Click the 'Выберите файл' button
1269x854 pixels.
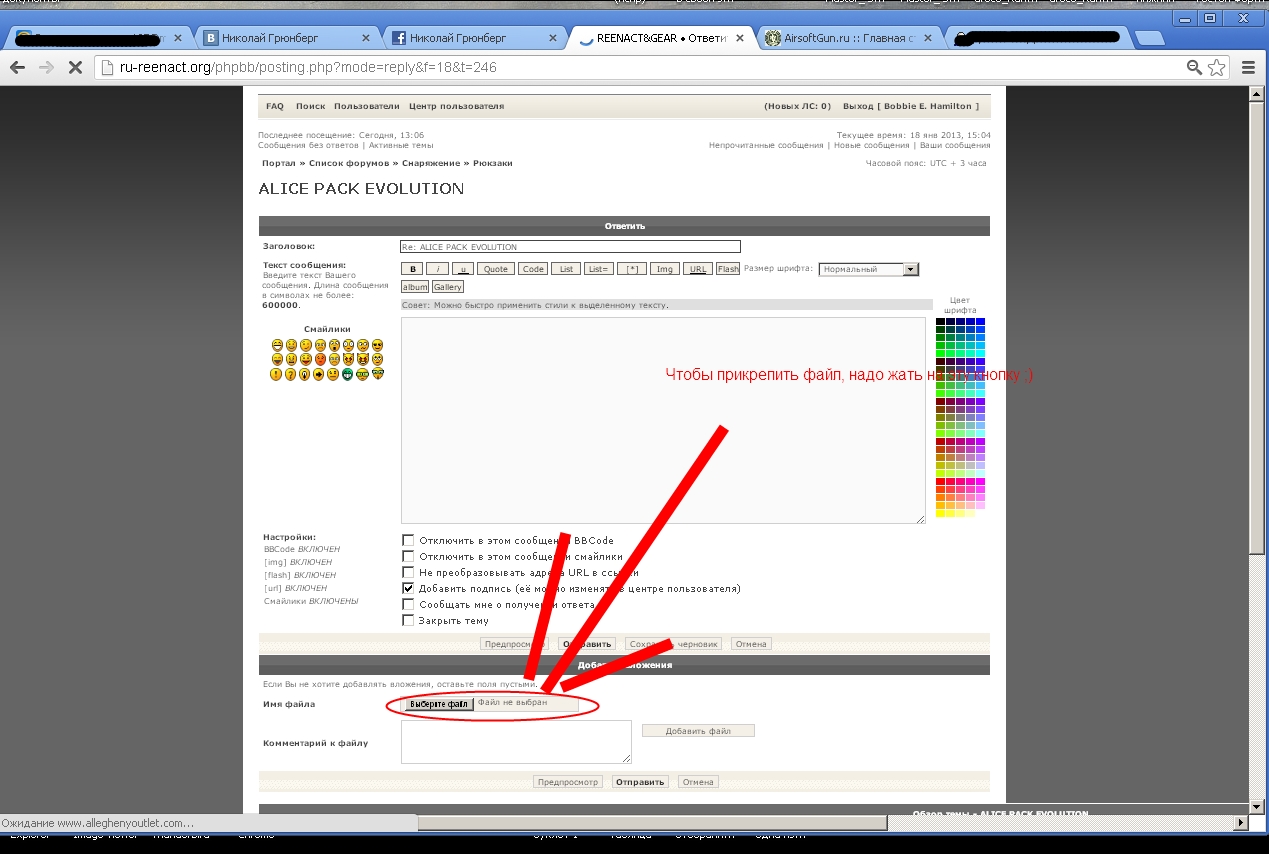pos(438,704)
